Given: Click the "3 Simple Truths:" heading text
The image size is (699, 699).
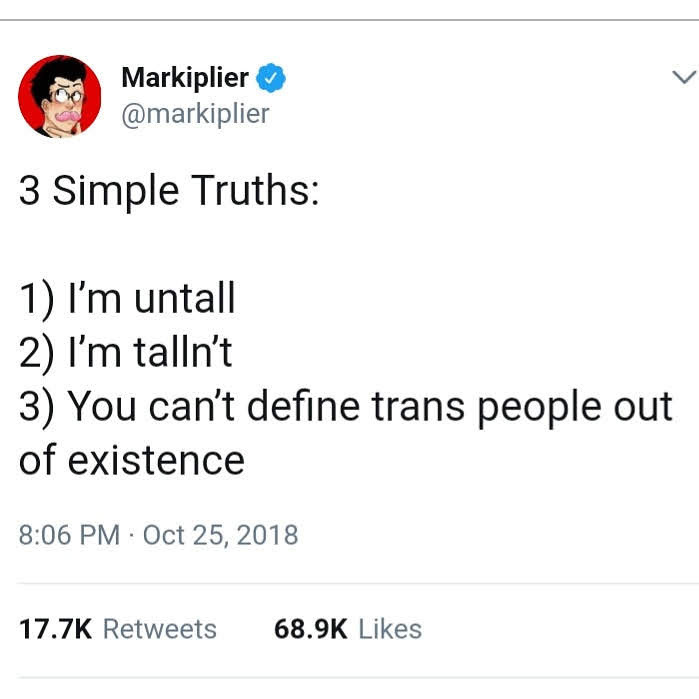Looking at the screenshot, I should (169, 190).
